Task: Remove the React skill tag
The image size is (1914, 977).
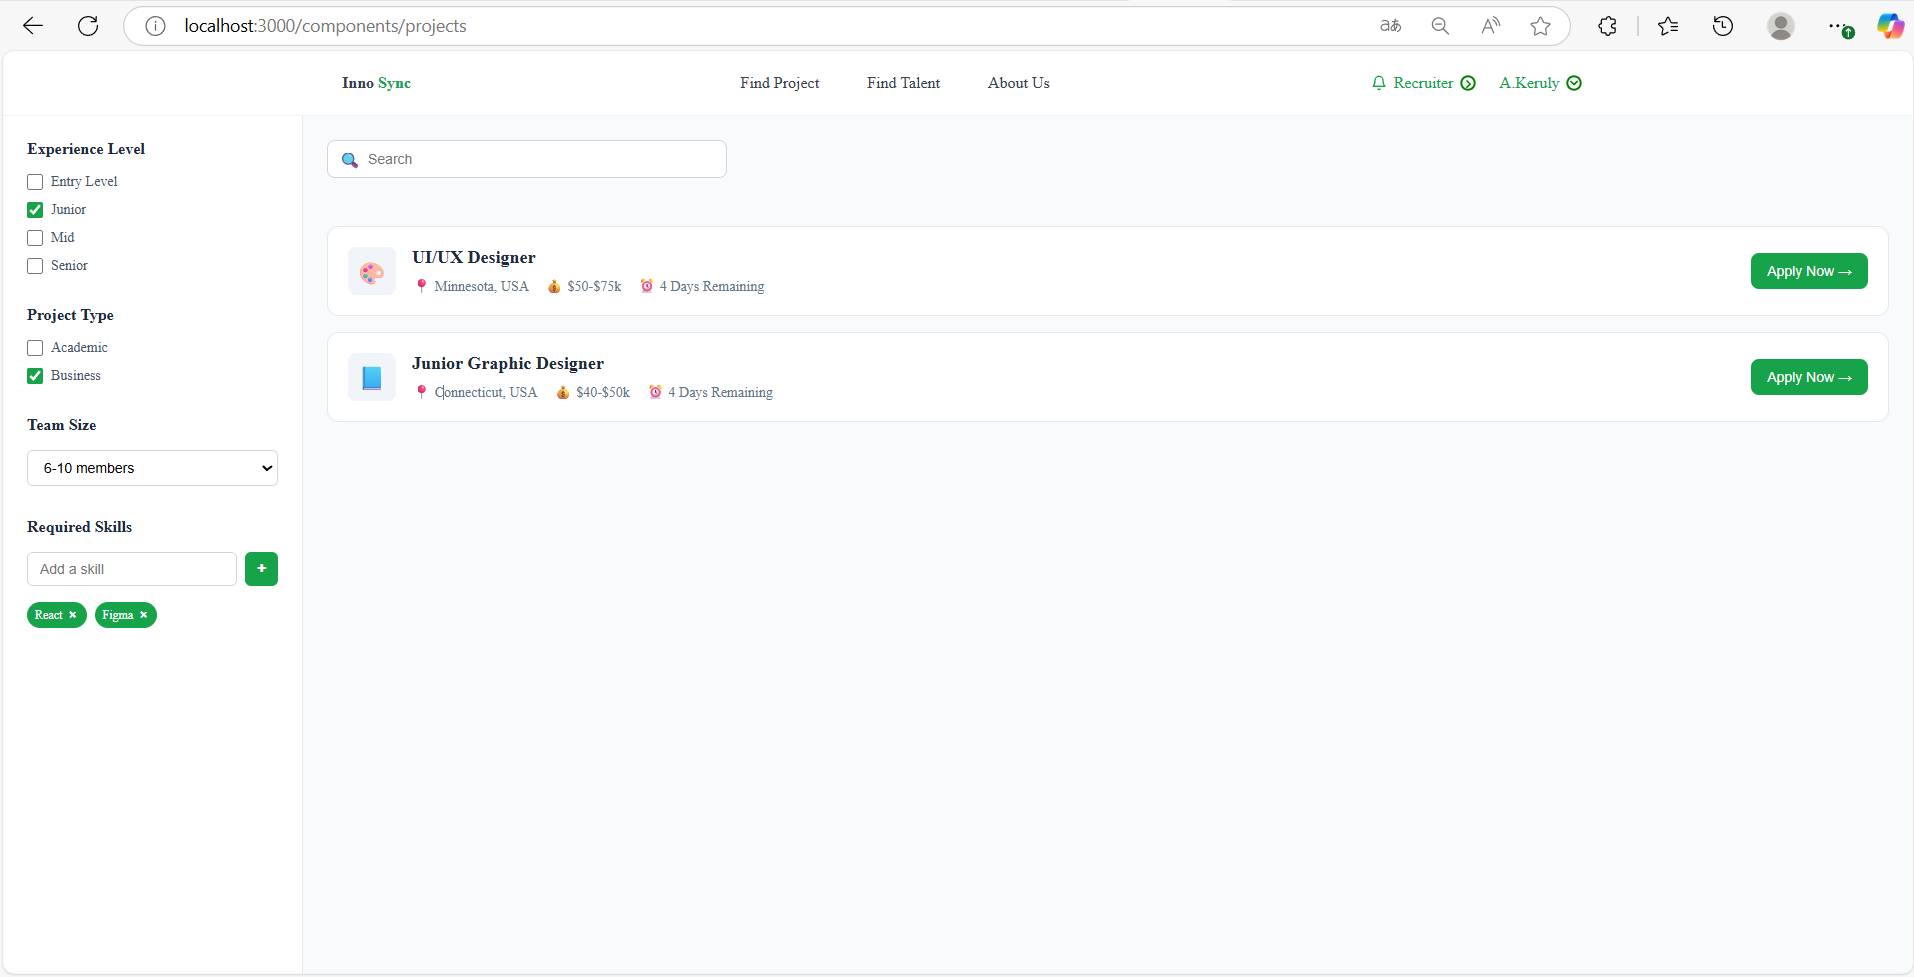Action: (x=74, y=615)
